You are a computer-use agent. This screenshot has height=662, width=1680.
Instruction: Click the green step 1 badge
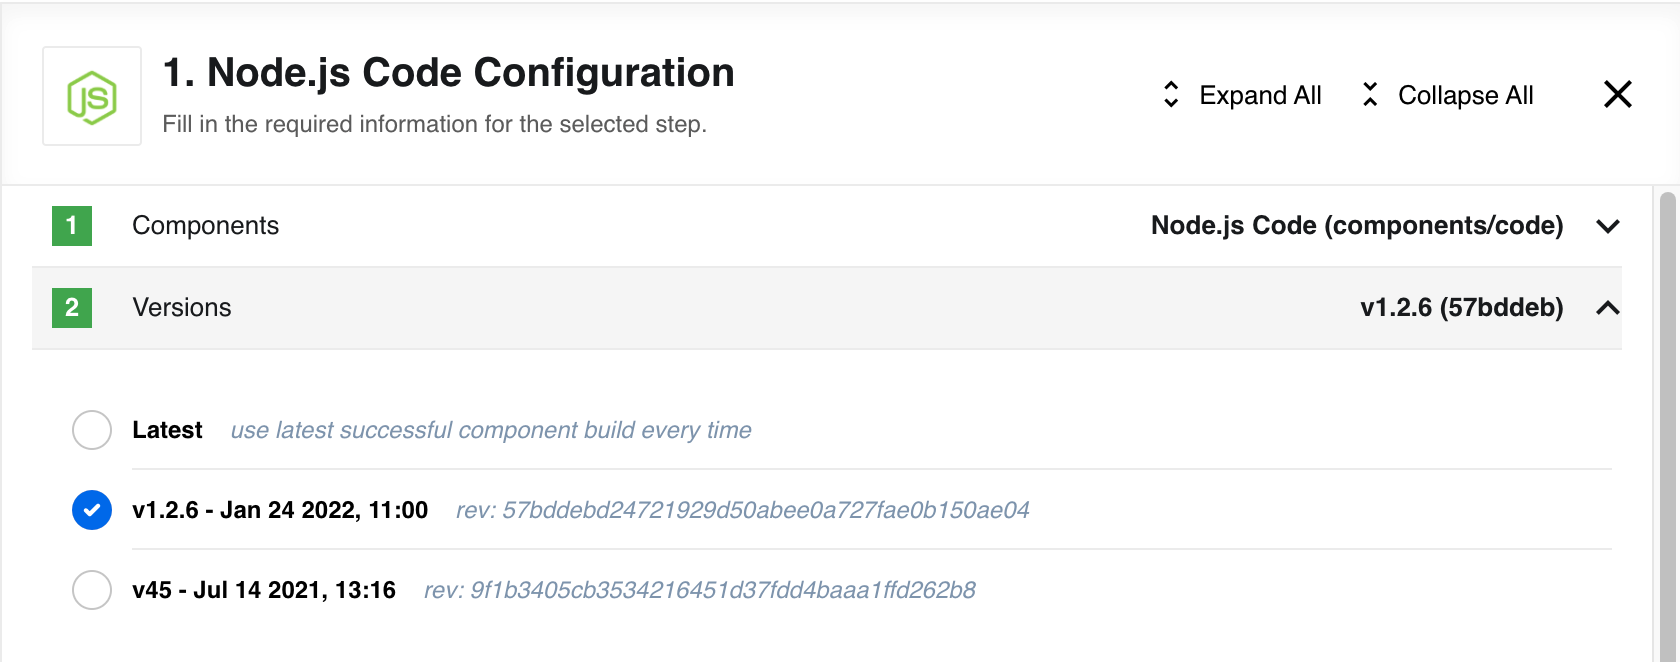point(72,226)
